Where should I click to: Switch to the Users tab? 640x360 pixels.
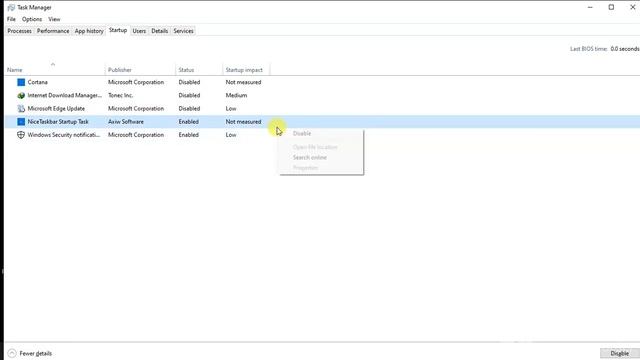pyautogui.click(x=139, y=31)
